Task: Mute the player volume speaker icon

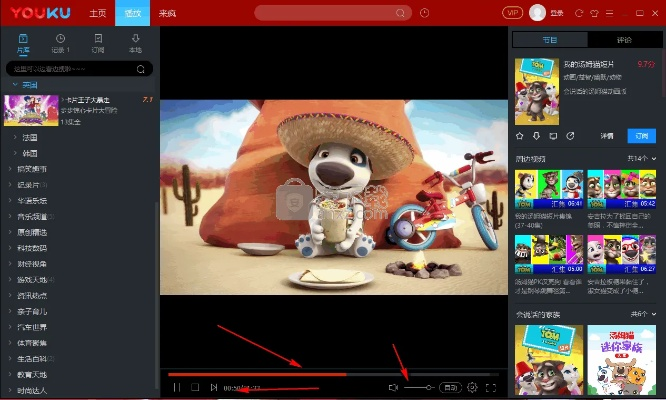Action: pos(393,387)
